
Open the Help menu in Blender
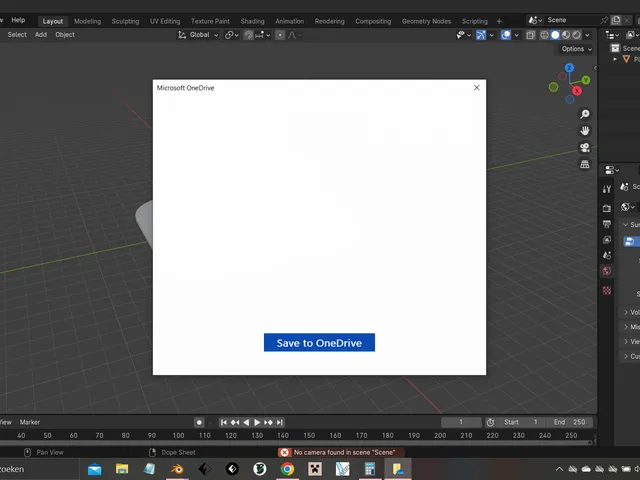pos(18,20)
